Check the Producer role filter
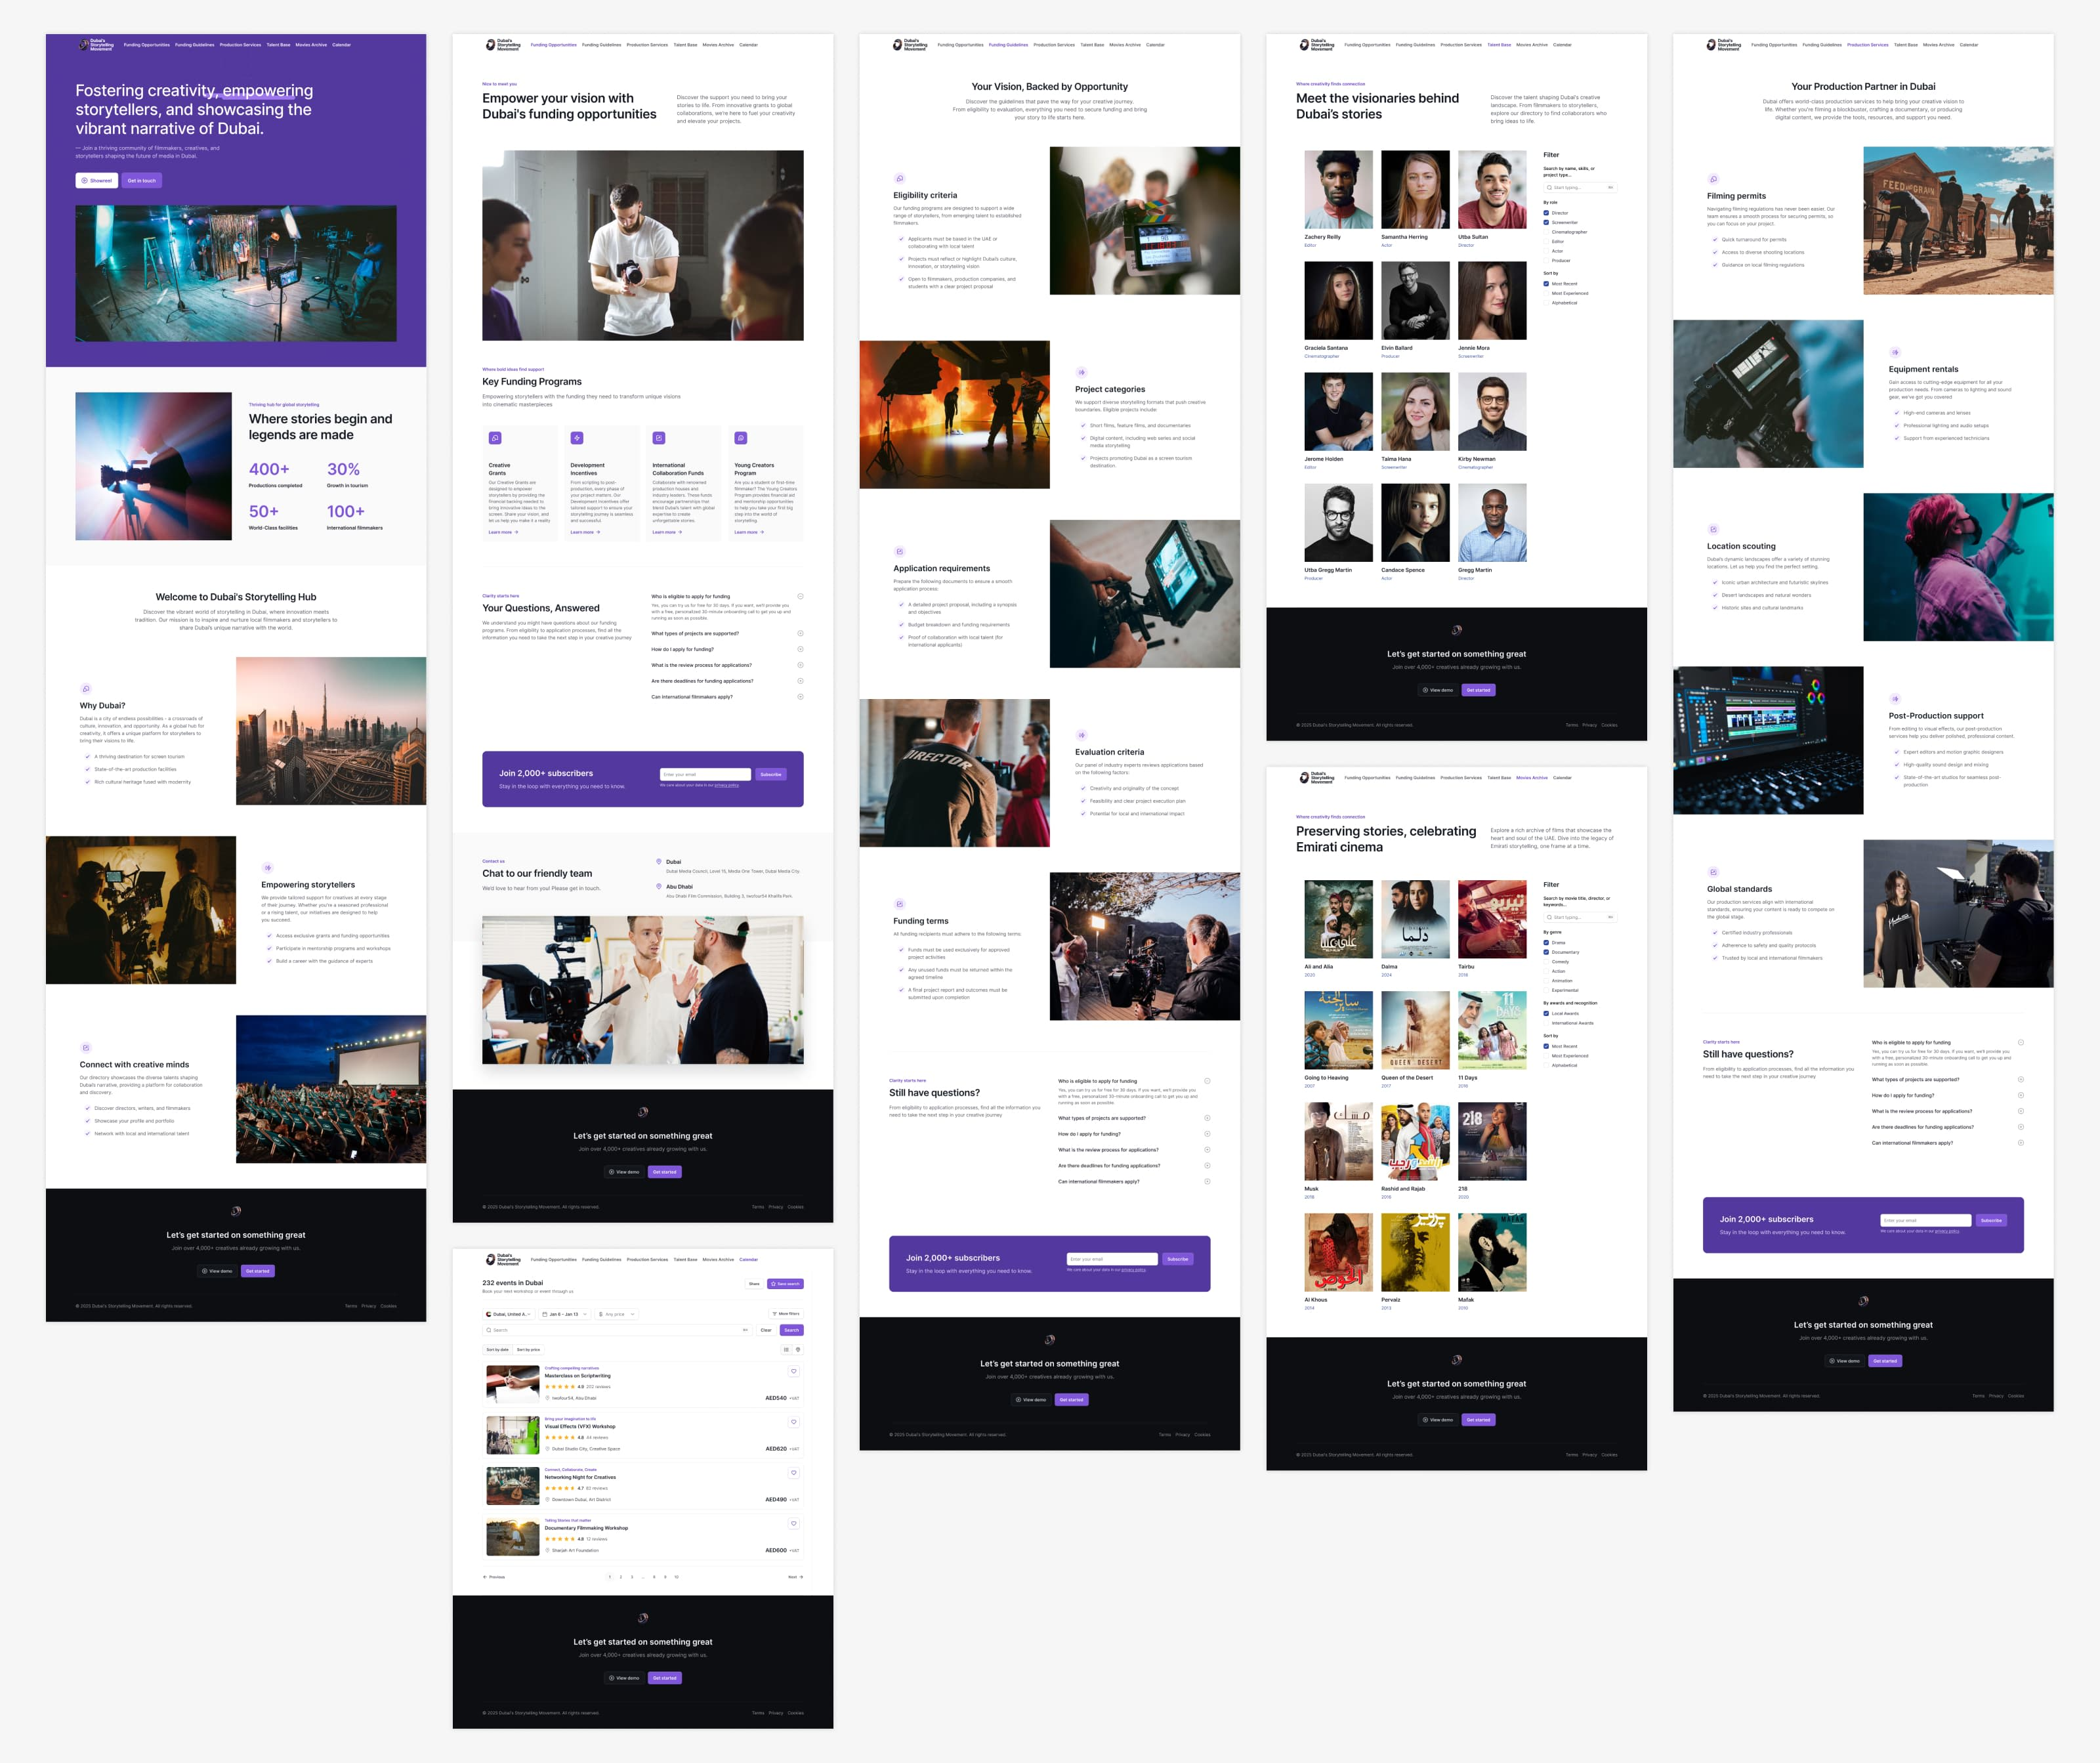 [x=1546, y=260]
